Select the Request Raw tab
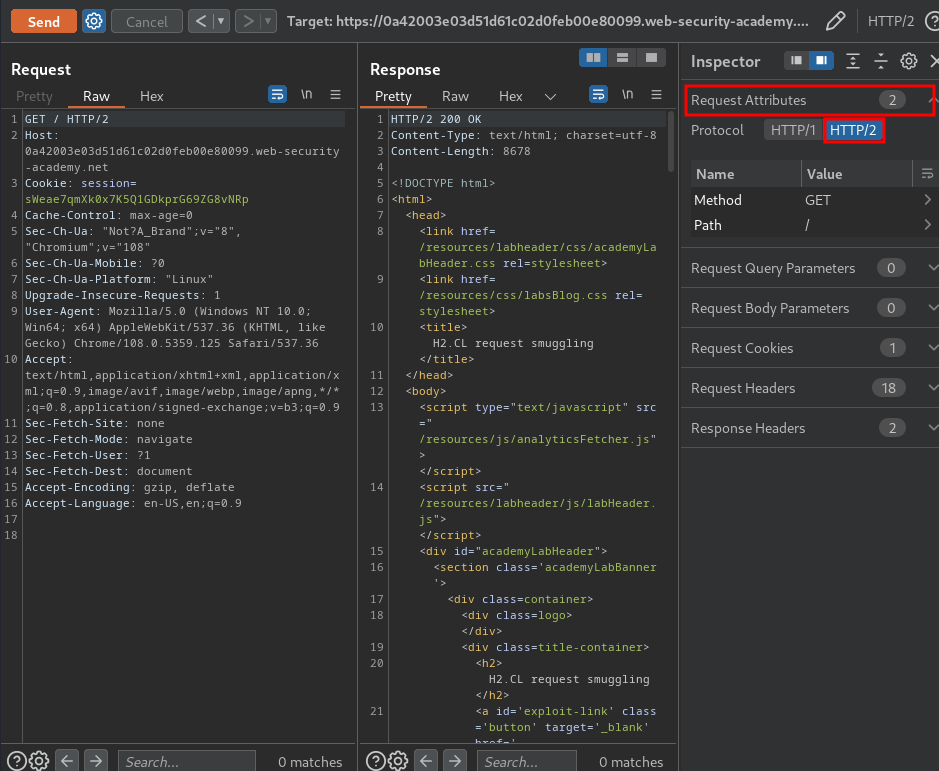The width and height of the screenshot is (939, 771). tap(96, 96)
